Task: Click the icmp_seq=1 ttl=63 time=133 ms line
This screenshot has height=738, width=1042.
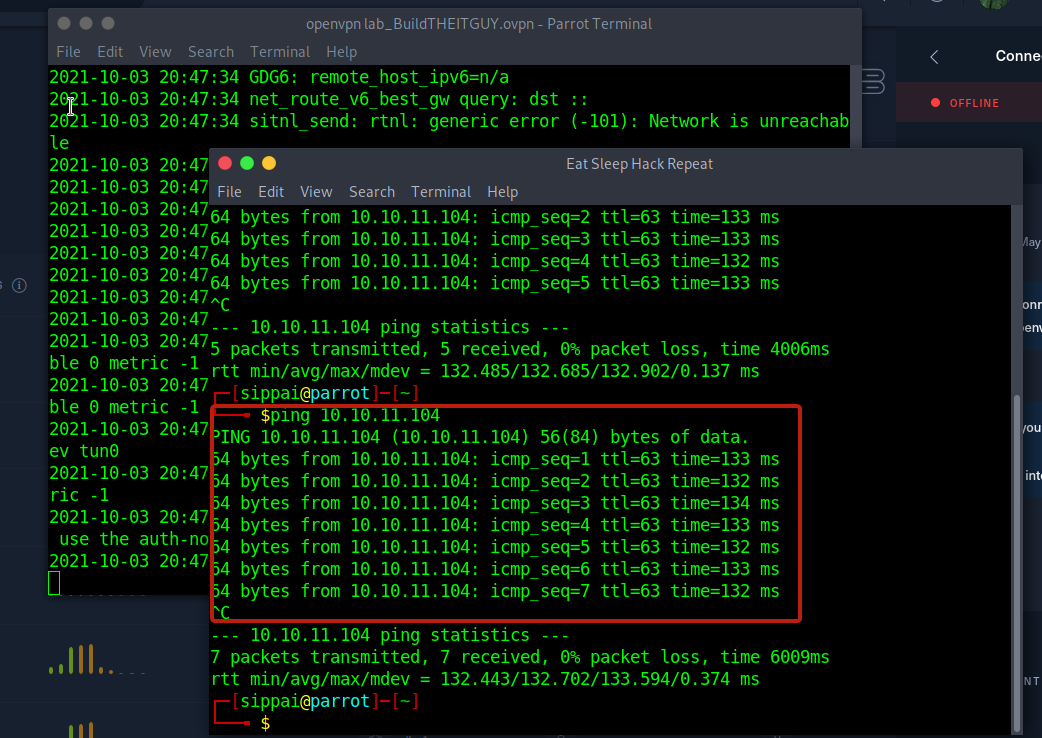Action: point(495,460)
